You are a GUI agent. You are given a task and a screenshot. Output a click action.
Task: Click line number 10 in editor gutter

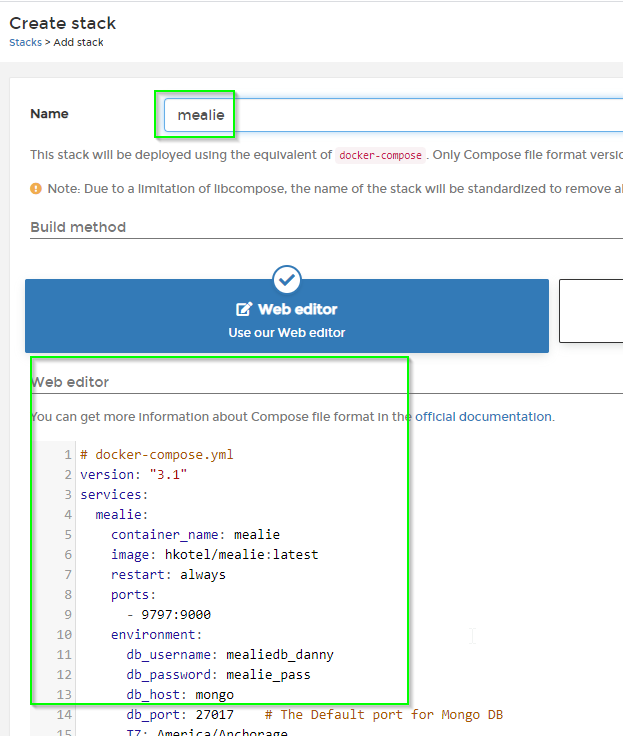pyautogui.click(x=64, y=635)
